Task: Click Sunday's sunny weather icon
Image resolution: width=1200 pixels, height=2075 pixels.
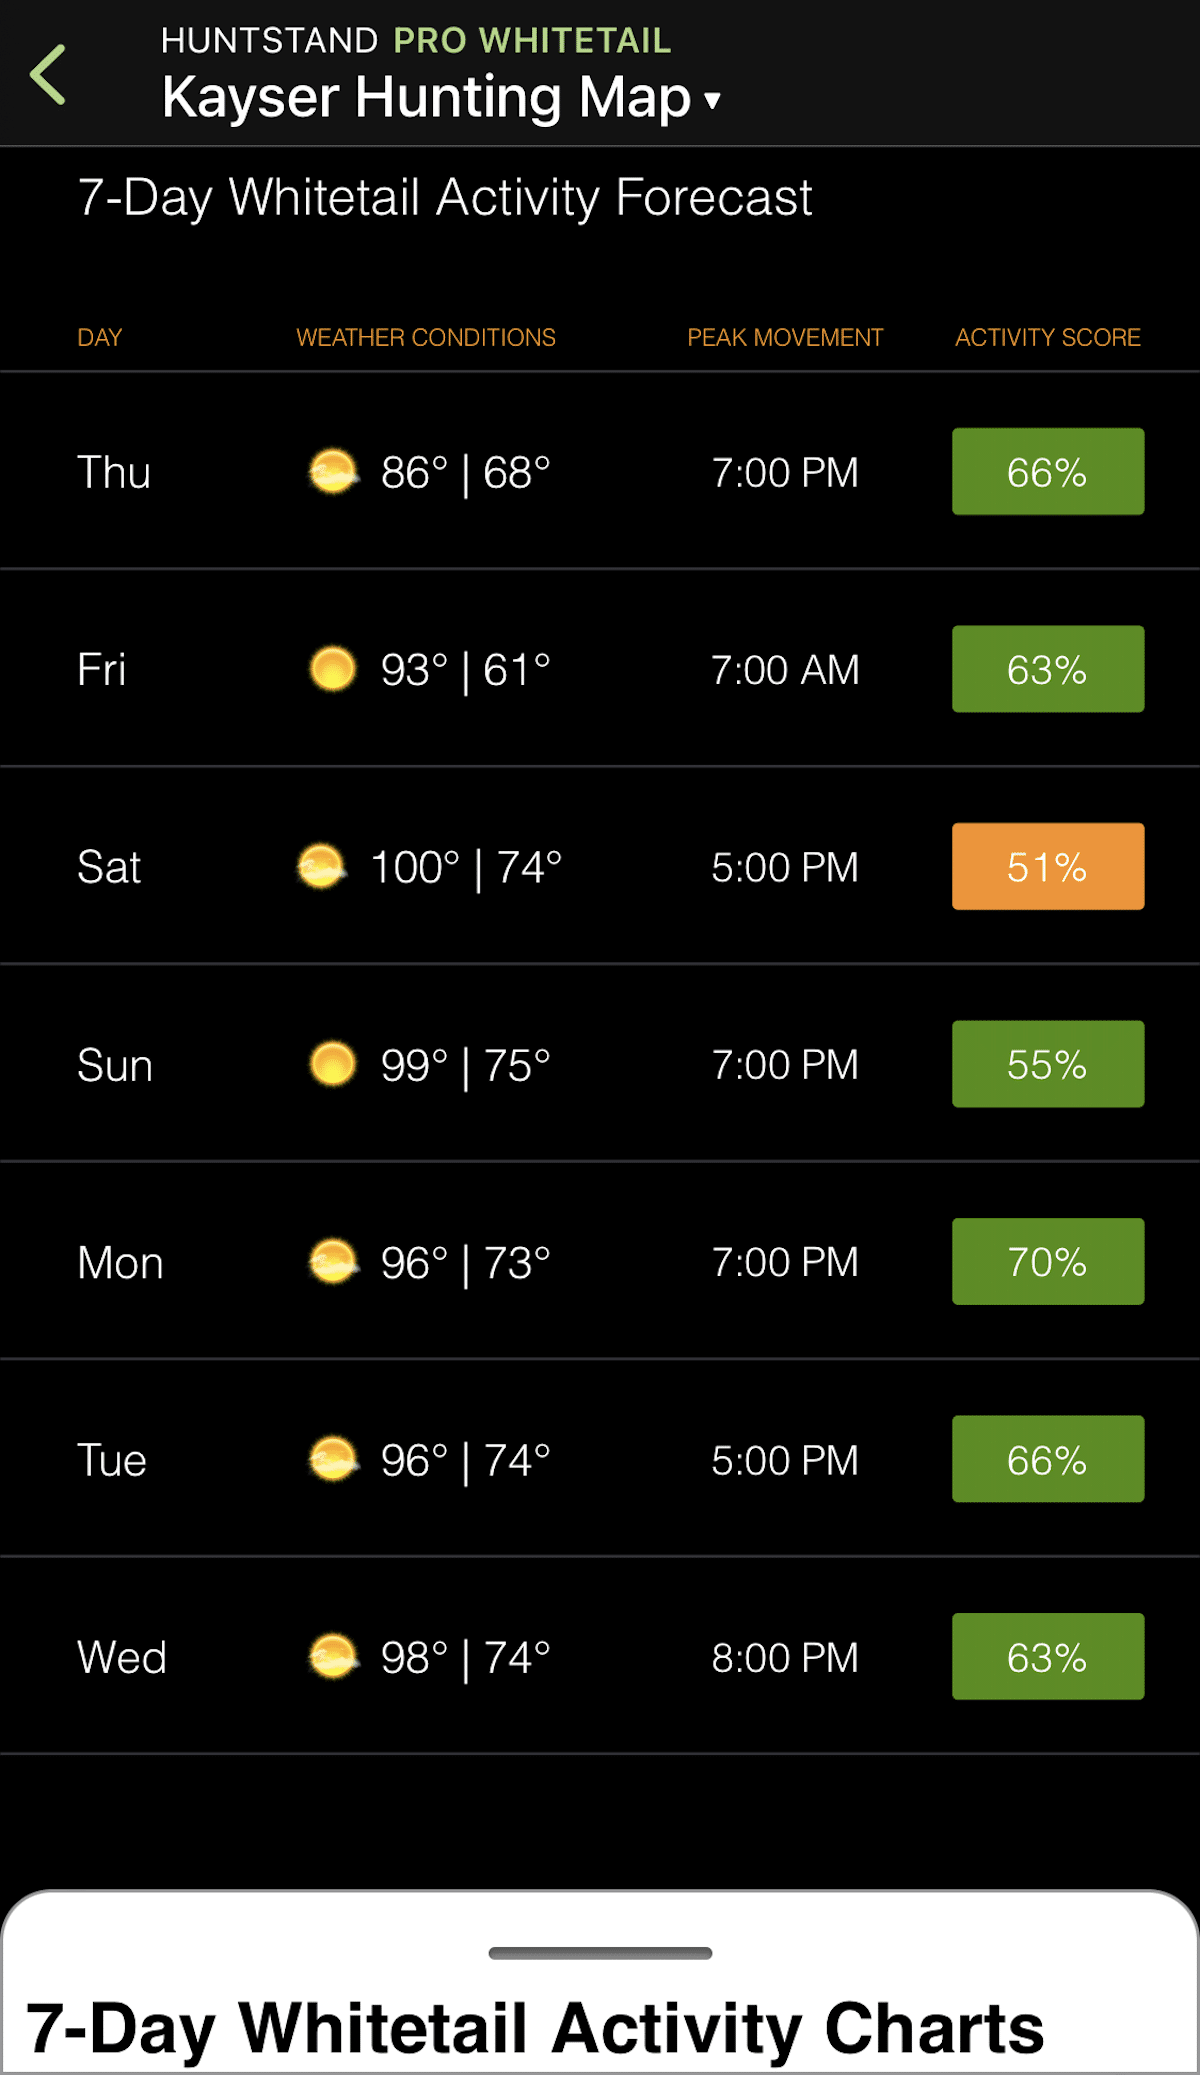Action: 332,1064
